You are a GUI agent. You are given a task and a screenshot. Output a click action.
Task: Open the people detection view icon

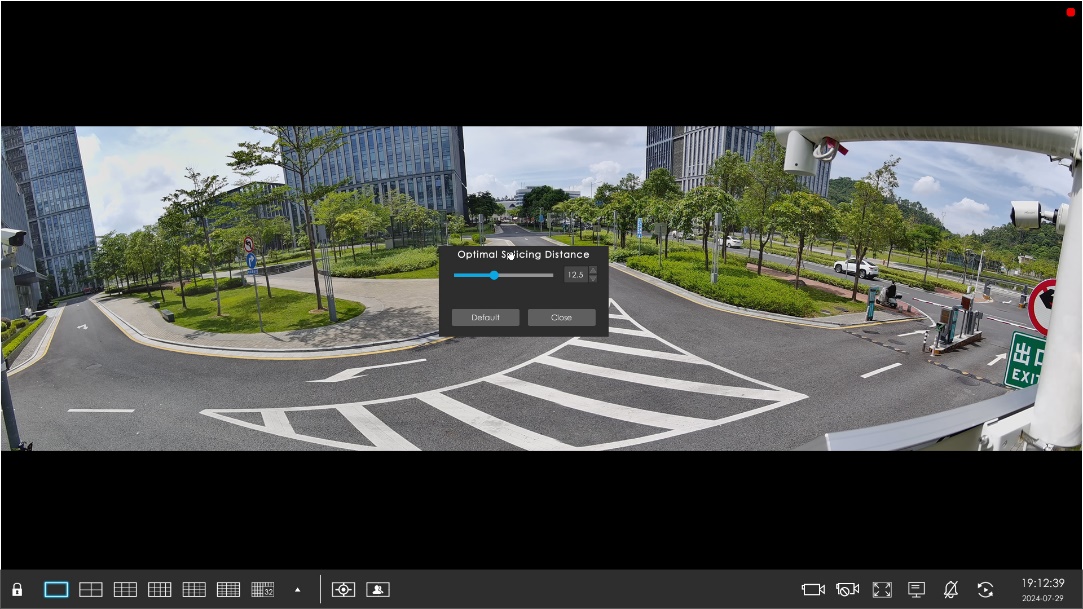tap(378, 590)
